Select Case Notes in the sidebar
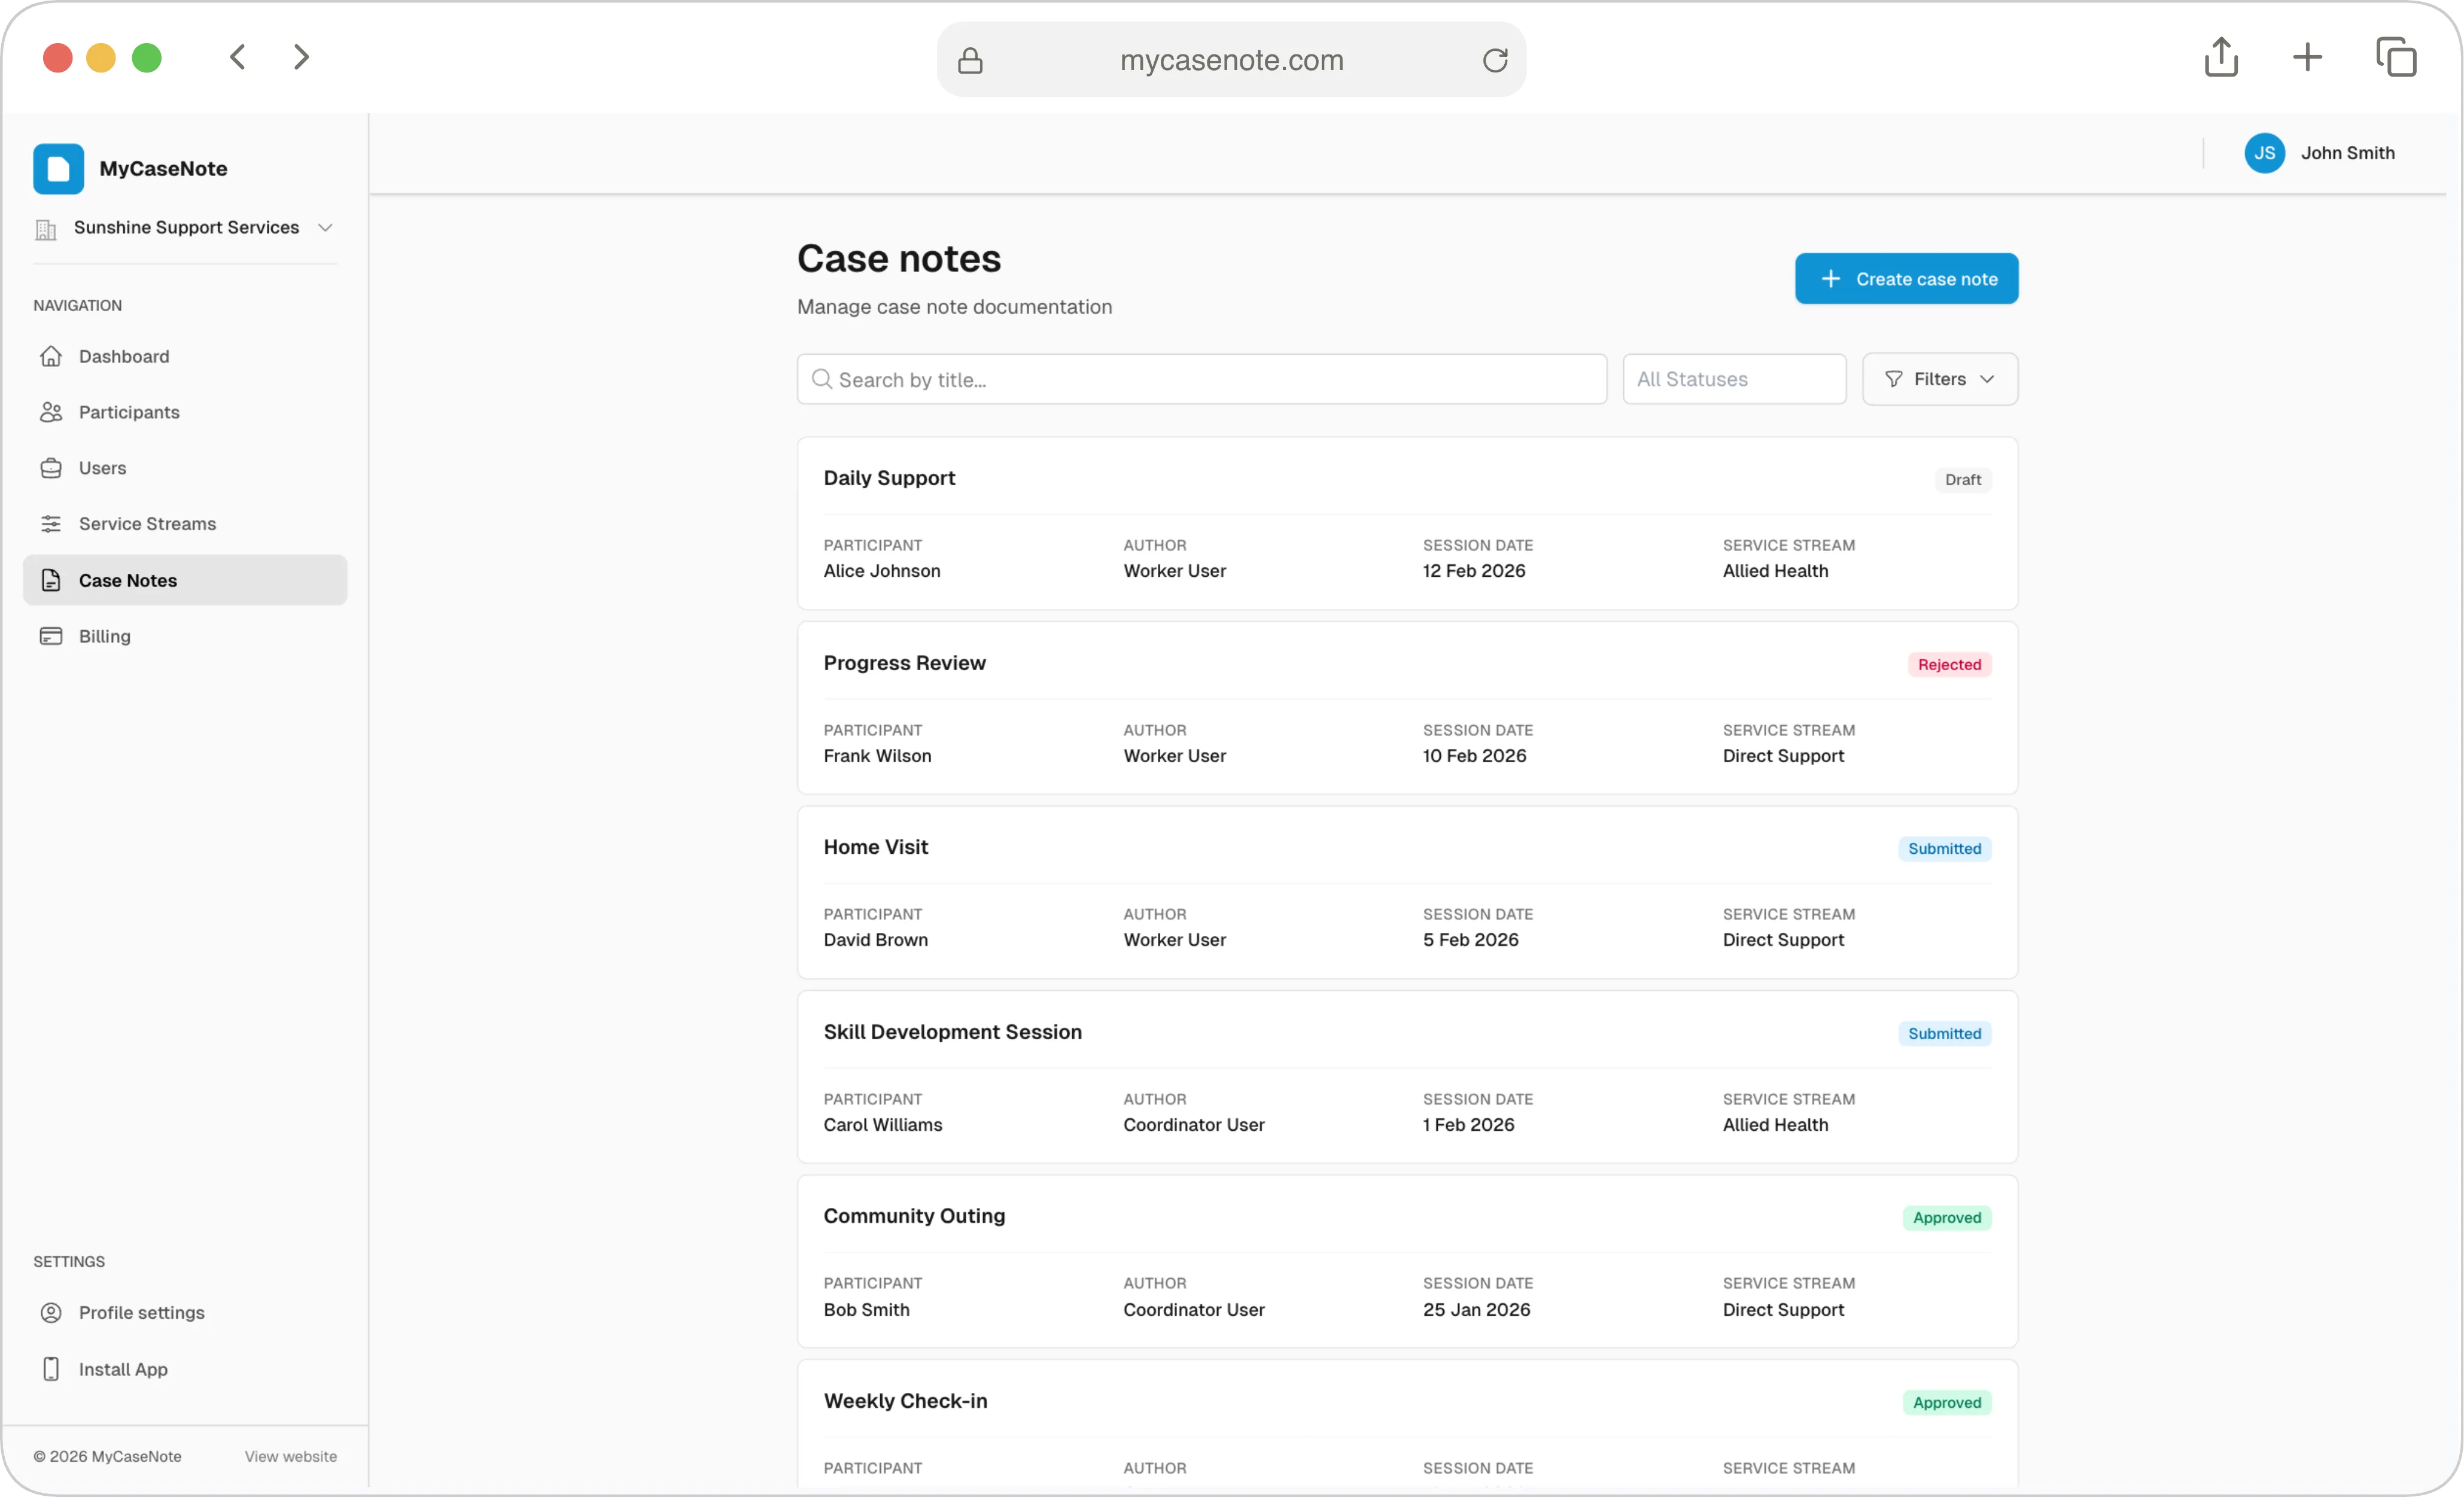2464x1497 pixels. pyautogui.click(x=128, y=580)
